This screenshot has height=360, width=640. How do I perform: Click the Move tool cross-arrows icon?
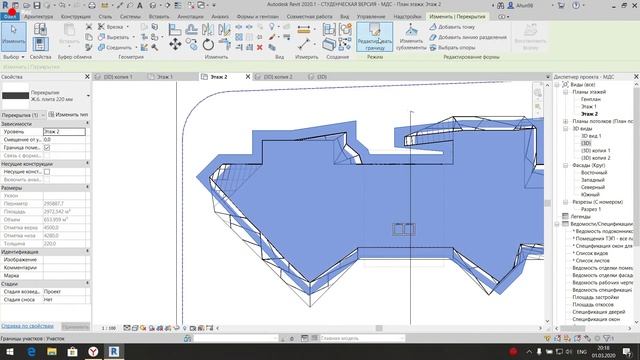coord(175,44)
